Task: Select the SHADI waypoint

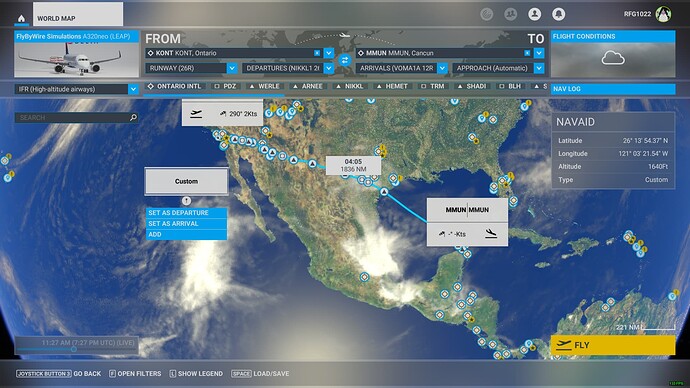Action: pos(471,86)
